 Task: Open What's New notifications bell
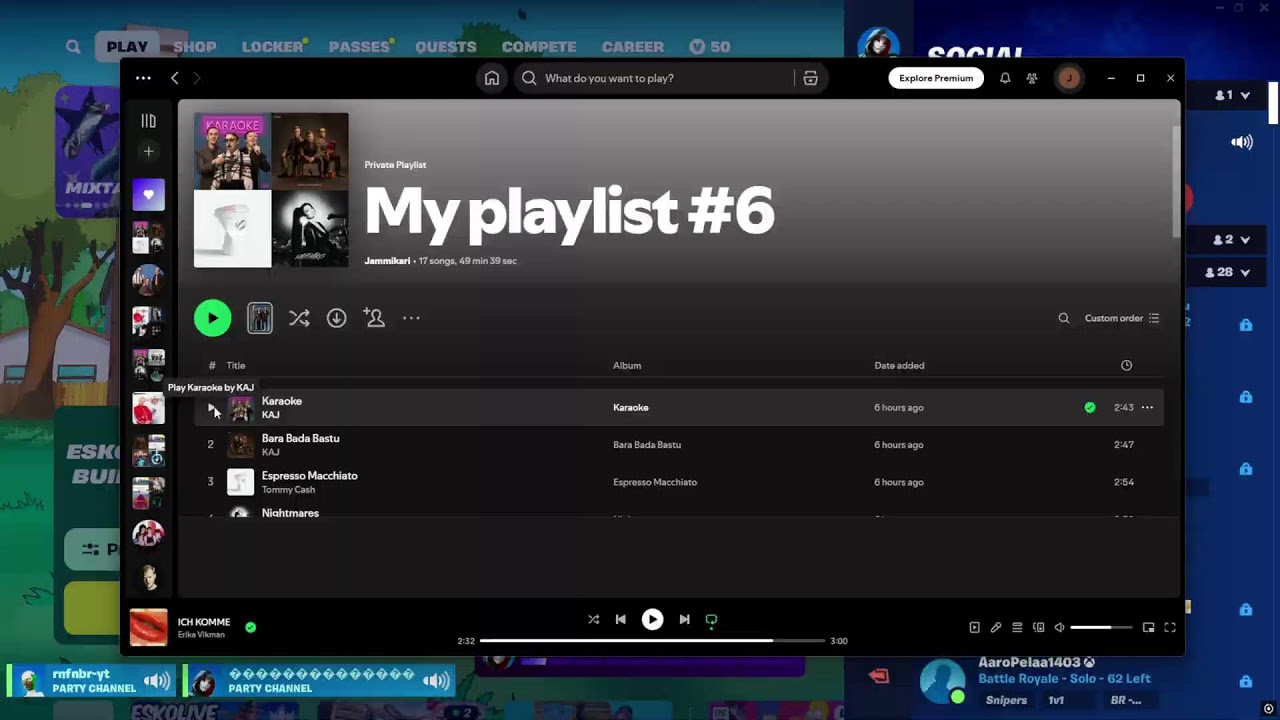(1005, 78)
